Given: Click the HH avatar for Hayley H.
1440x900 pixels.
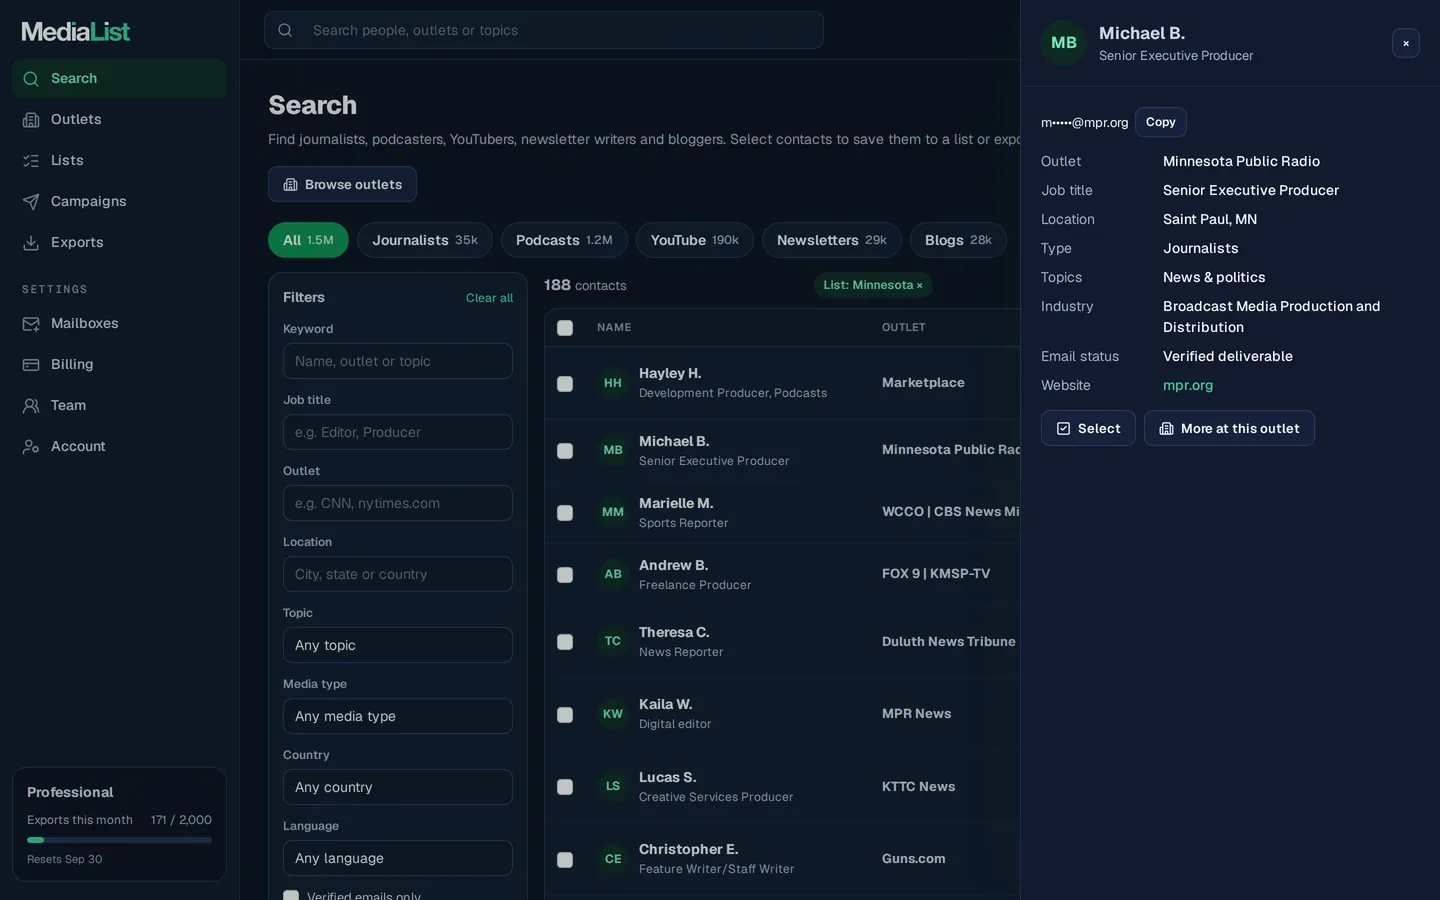Looking at the screenshot, I should [x=613, y=383].
